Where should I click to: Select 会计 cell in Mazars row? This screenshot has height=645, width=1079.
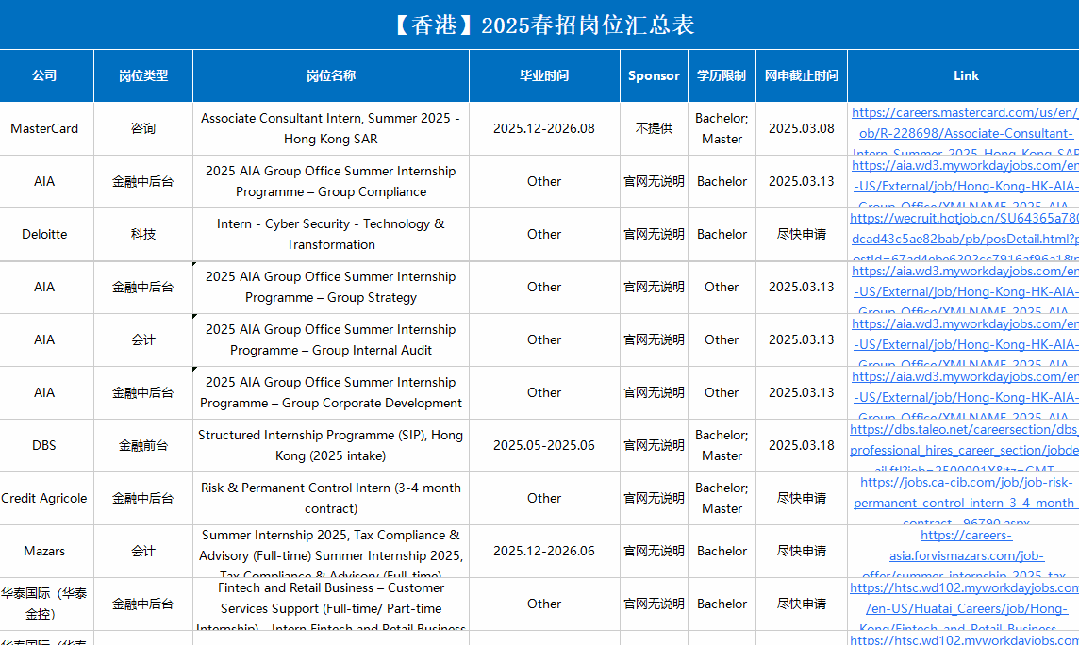143,551
